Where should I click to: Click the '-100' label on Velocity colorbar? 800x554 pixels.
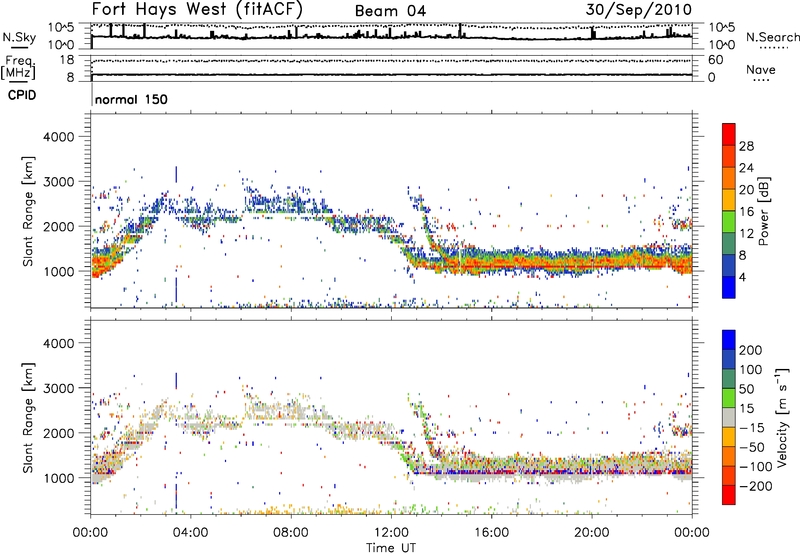(755, 467)
